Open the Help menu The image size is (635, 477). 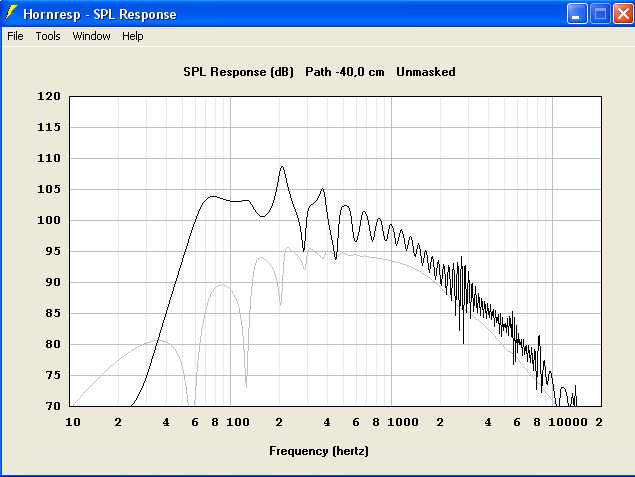(x=133, y=36)
